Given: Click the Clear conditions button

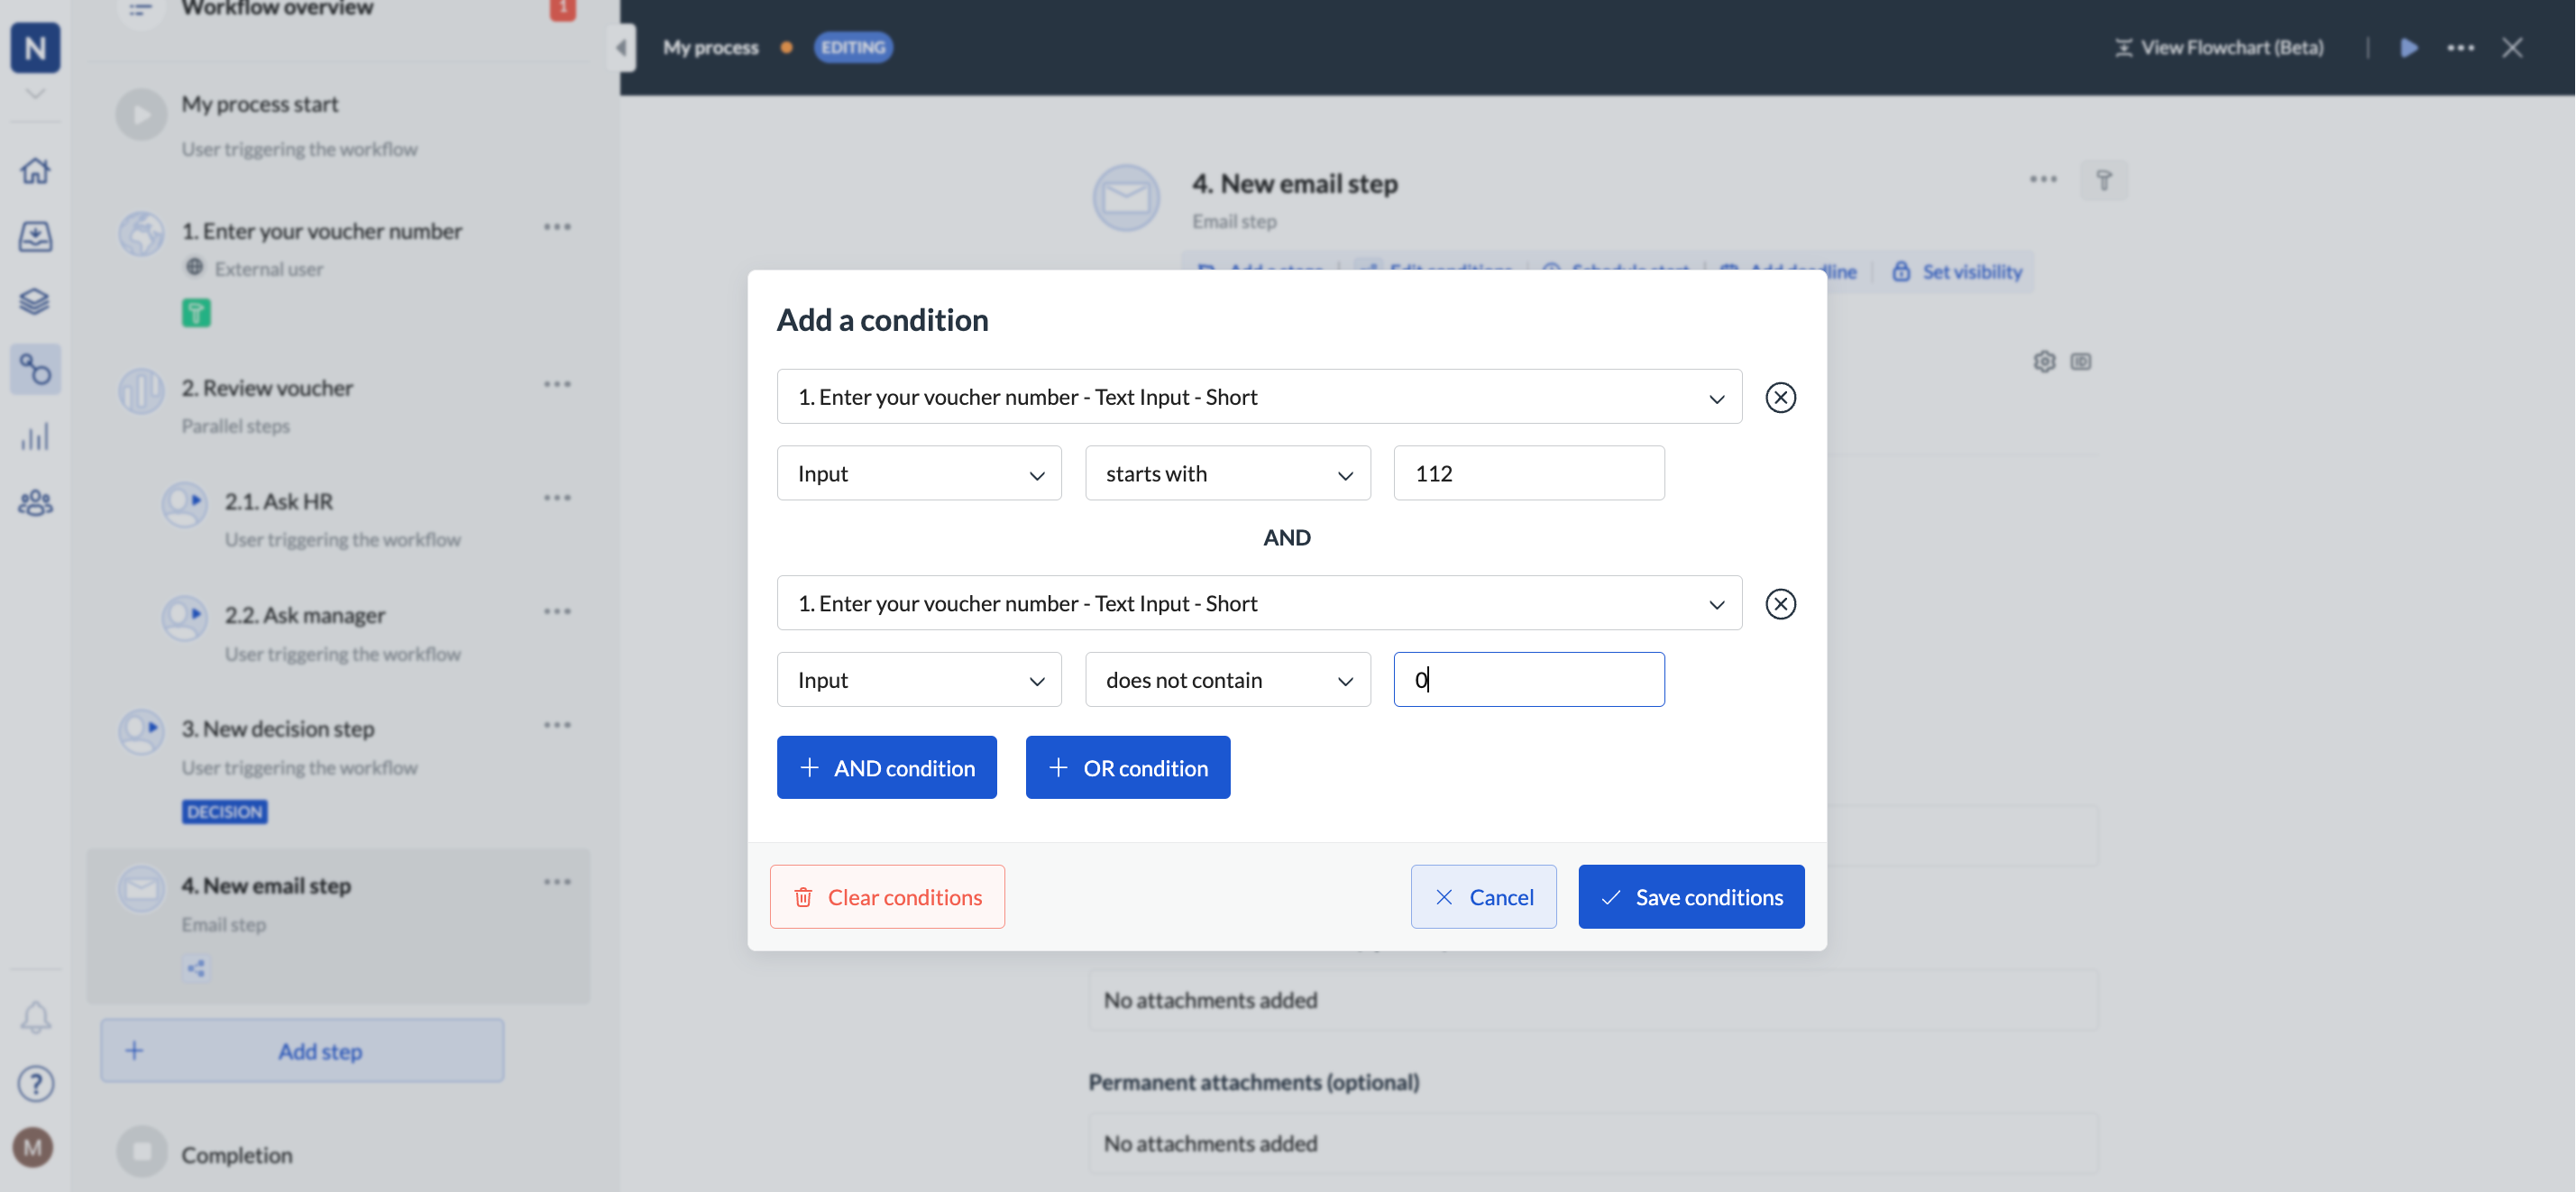Looking at the screenshot, I should 887,897.
